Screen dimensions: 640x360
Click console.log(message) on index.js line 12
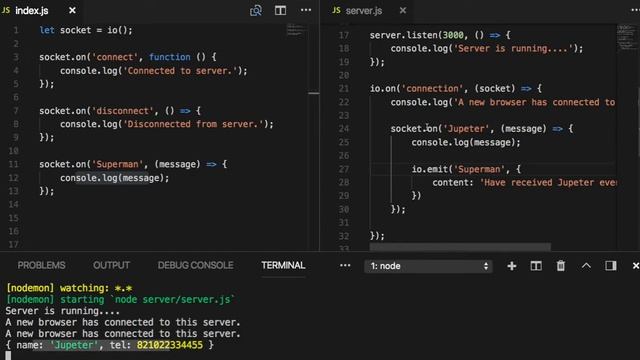point(115,178)
